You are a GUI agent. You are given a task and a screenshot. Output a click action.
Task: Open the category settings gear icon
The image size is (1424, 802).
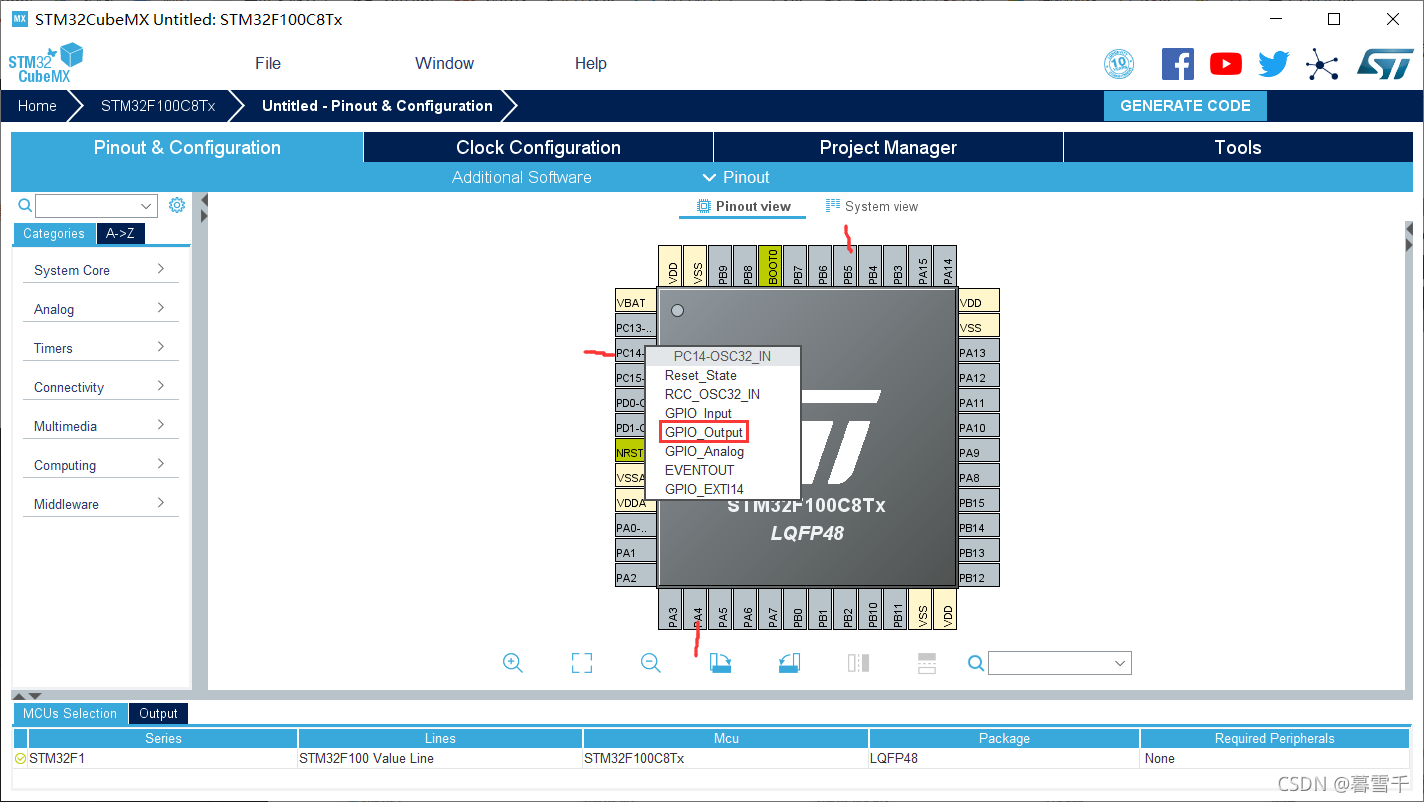point(177,205)
